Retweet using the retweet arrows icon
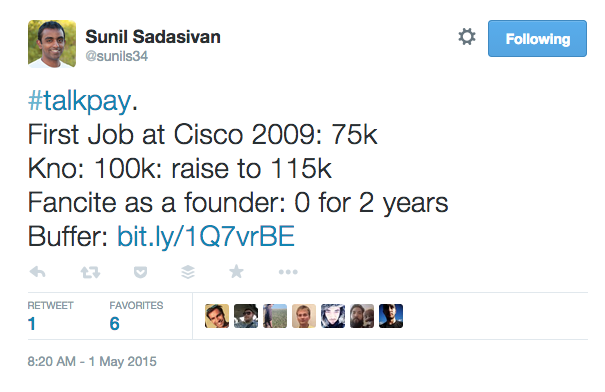The image size is (605, 392). tap(90, 272)
